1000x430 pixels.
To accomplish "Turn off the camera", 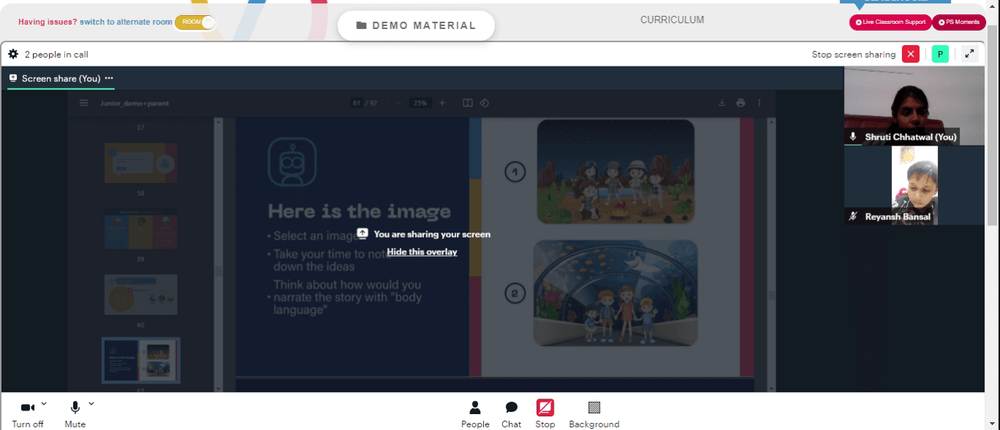I will point(27,415).
